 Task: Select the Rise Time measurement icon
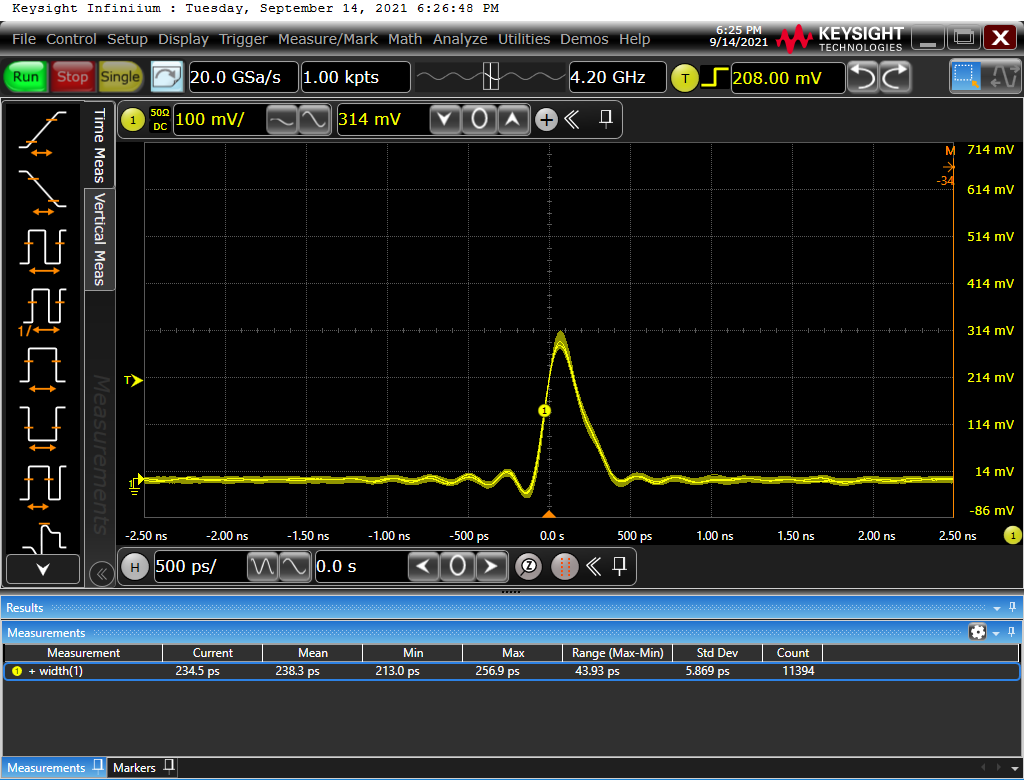42,131
